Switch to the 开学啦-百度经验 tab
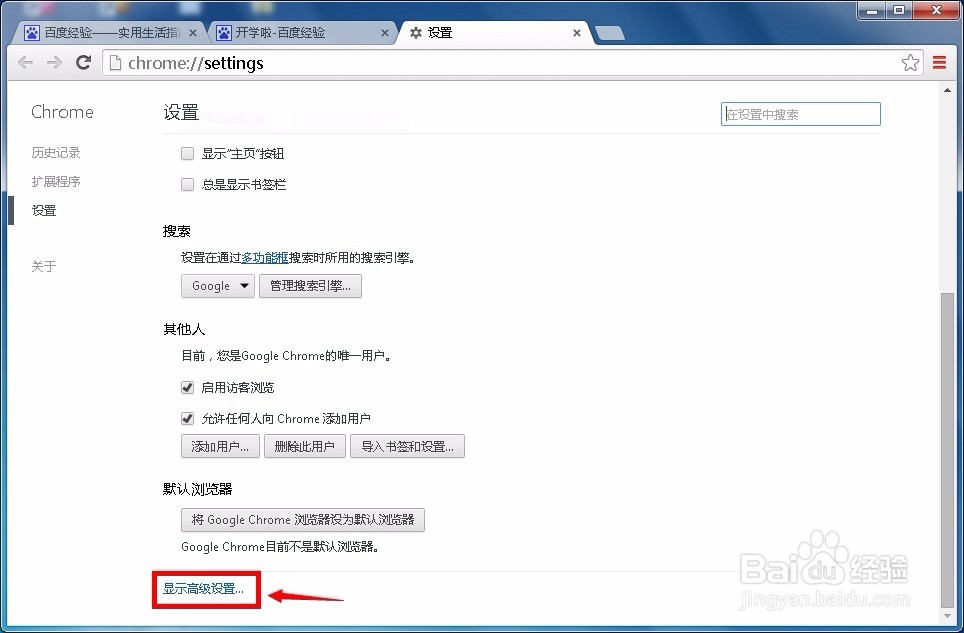 301,33
